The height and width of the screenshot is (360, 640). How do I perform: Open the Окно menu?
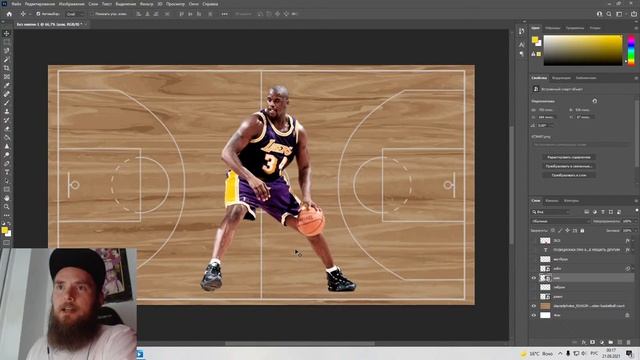(x=193, y=4)
